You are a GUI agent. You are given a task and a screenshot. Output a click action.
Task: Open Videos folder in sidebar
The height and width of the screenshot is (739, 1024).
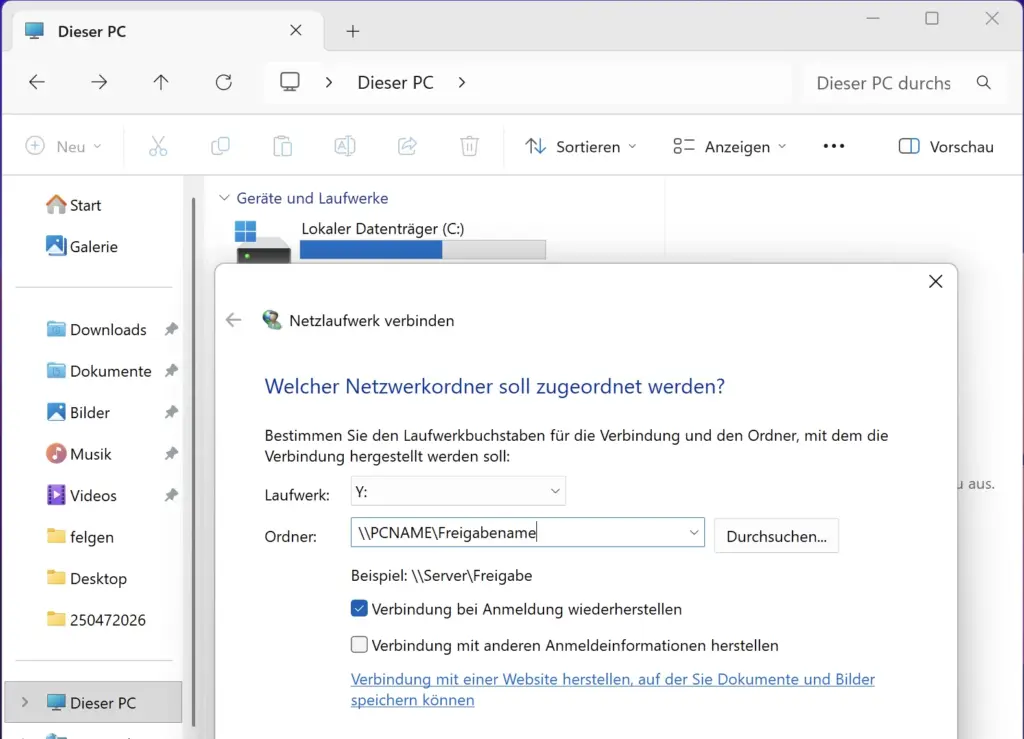click(82, 495)
